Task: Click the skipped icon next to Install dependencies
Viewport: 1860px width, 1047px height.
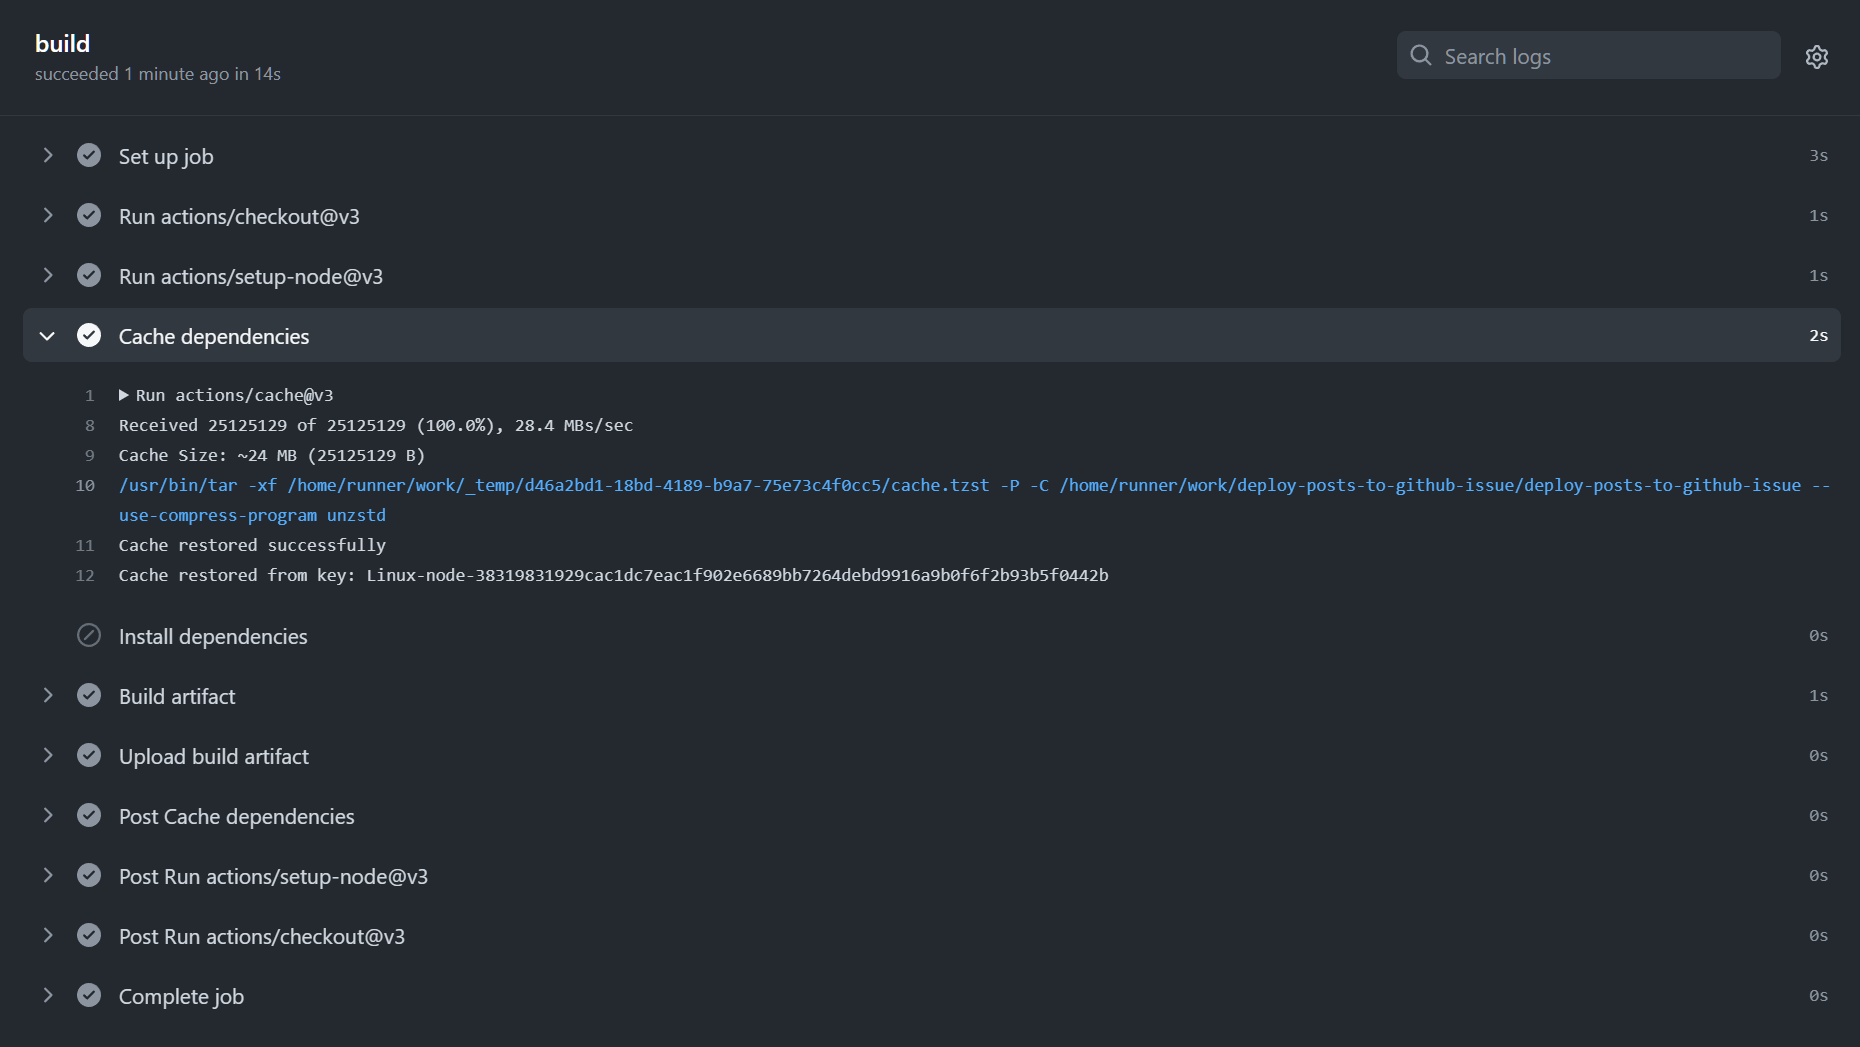Action: (89, 635)
